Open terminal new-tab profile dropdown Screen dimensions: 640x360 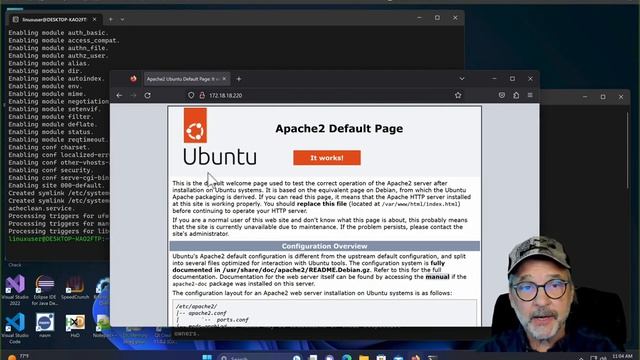[x=122, y=19]
